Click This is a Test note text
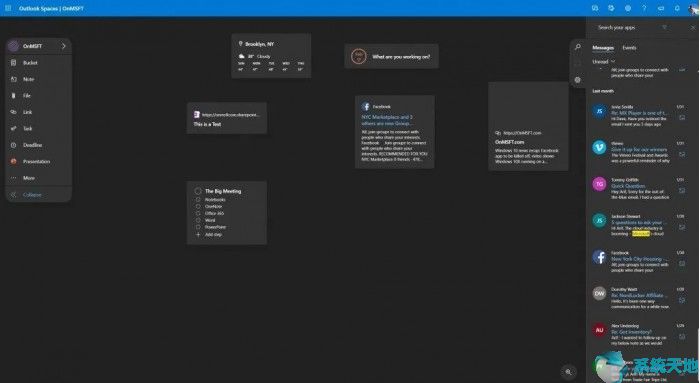Viewport: 700px width, 383px height. pyautogui.click(x=207, y=124)
